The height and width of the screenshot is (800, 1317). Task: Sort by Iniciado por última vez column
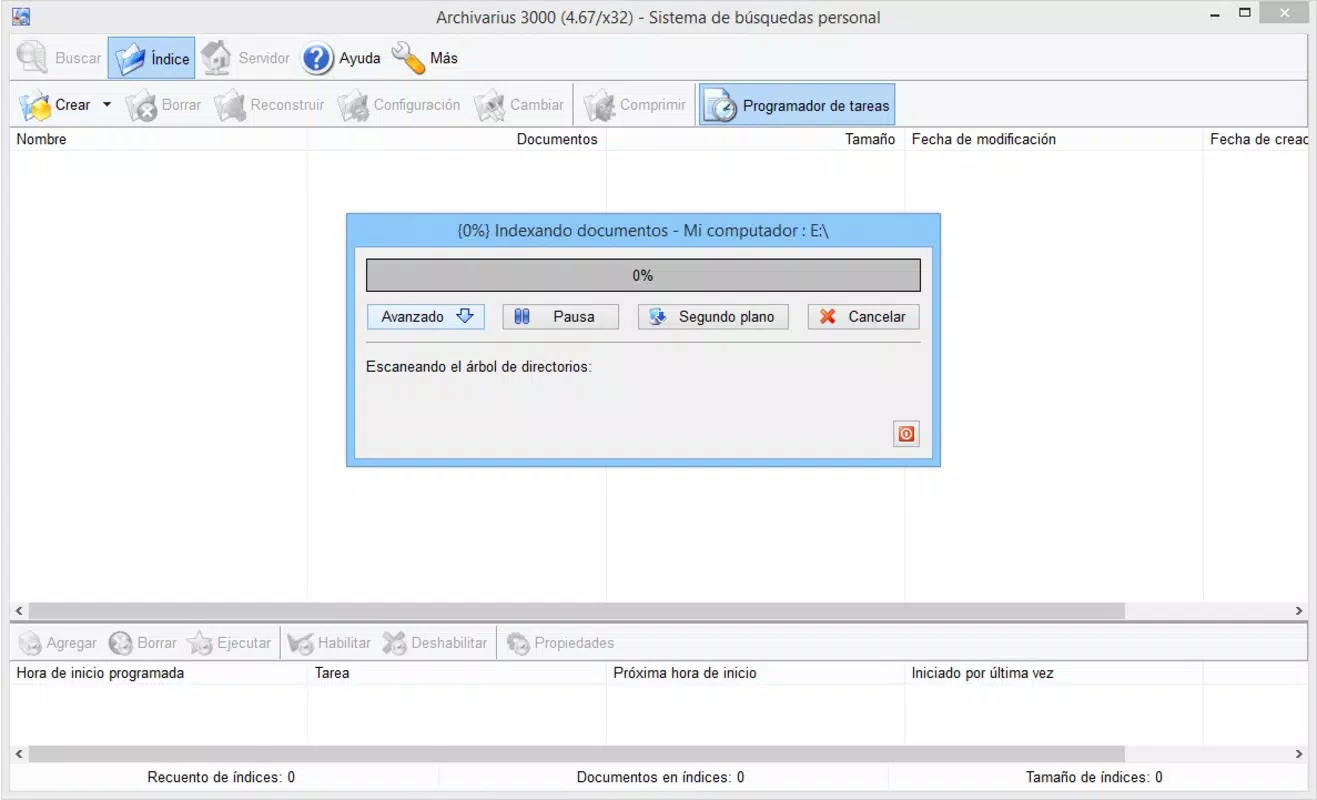click(1054, 673)
